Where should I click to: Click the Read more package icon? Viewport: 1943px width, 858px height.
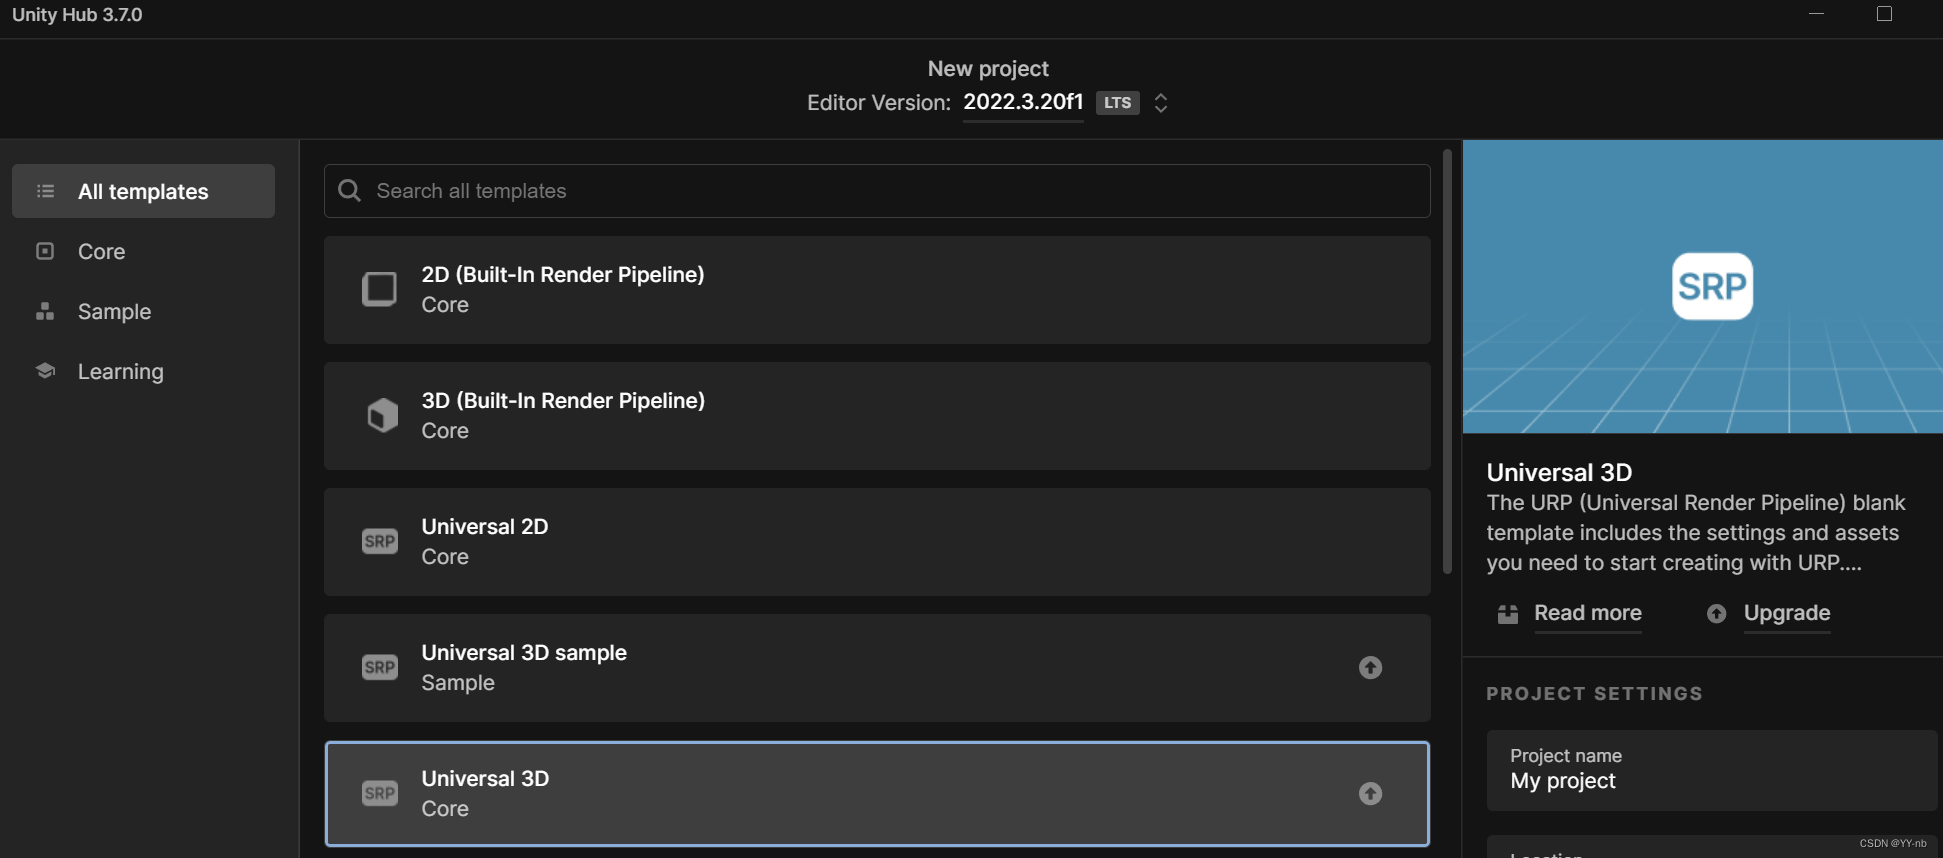point(1508,614)
